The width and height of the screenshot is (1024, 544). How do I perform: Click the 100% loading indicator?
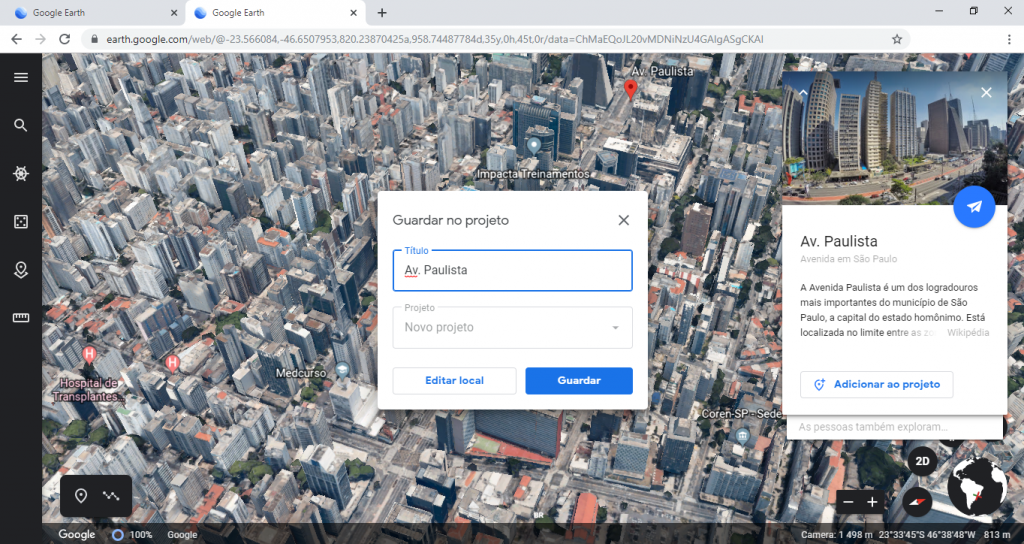pos(133,534)
